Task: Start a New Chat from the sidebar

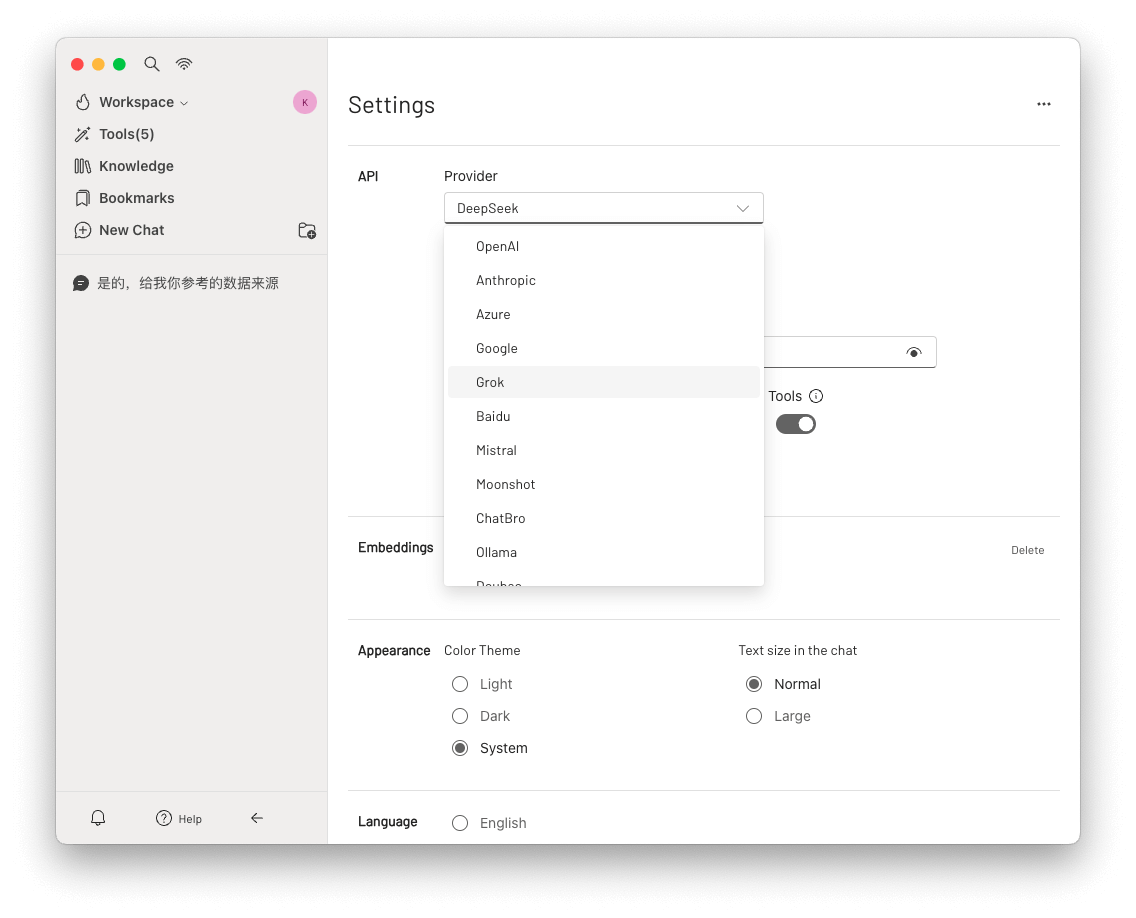Action: pos(132,230)
